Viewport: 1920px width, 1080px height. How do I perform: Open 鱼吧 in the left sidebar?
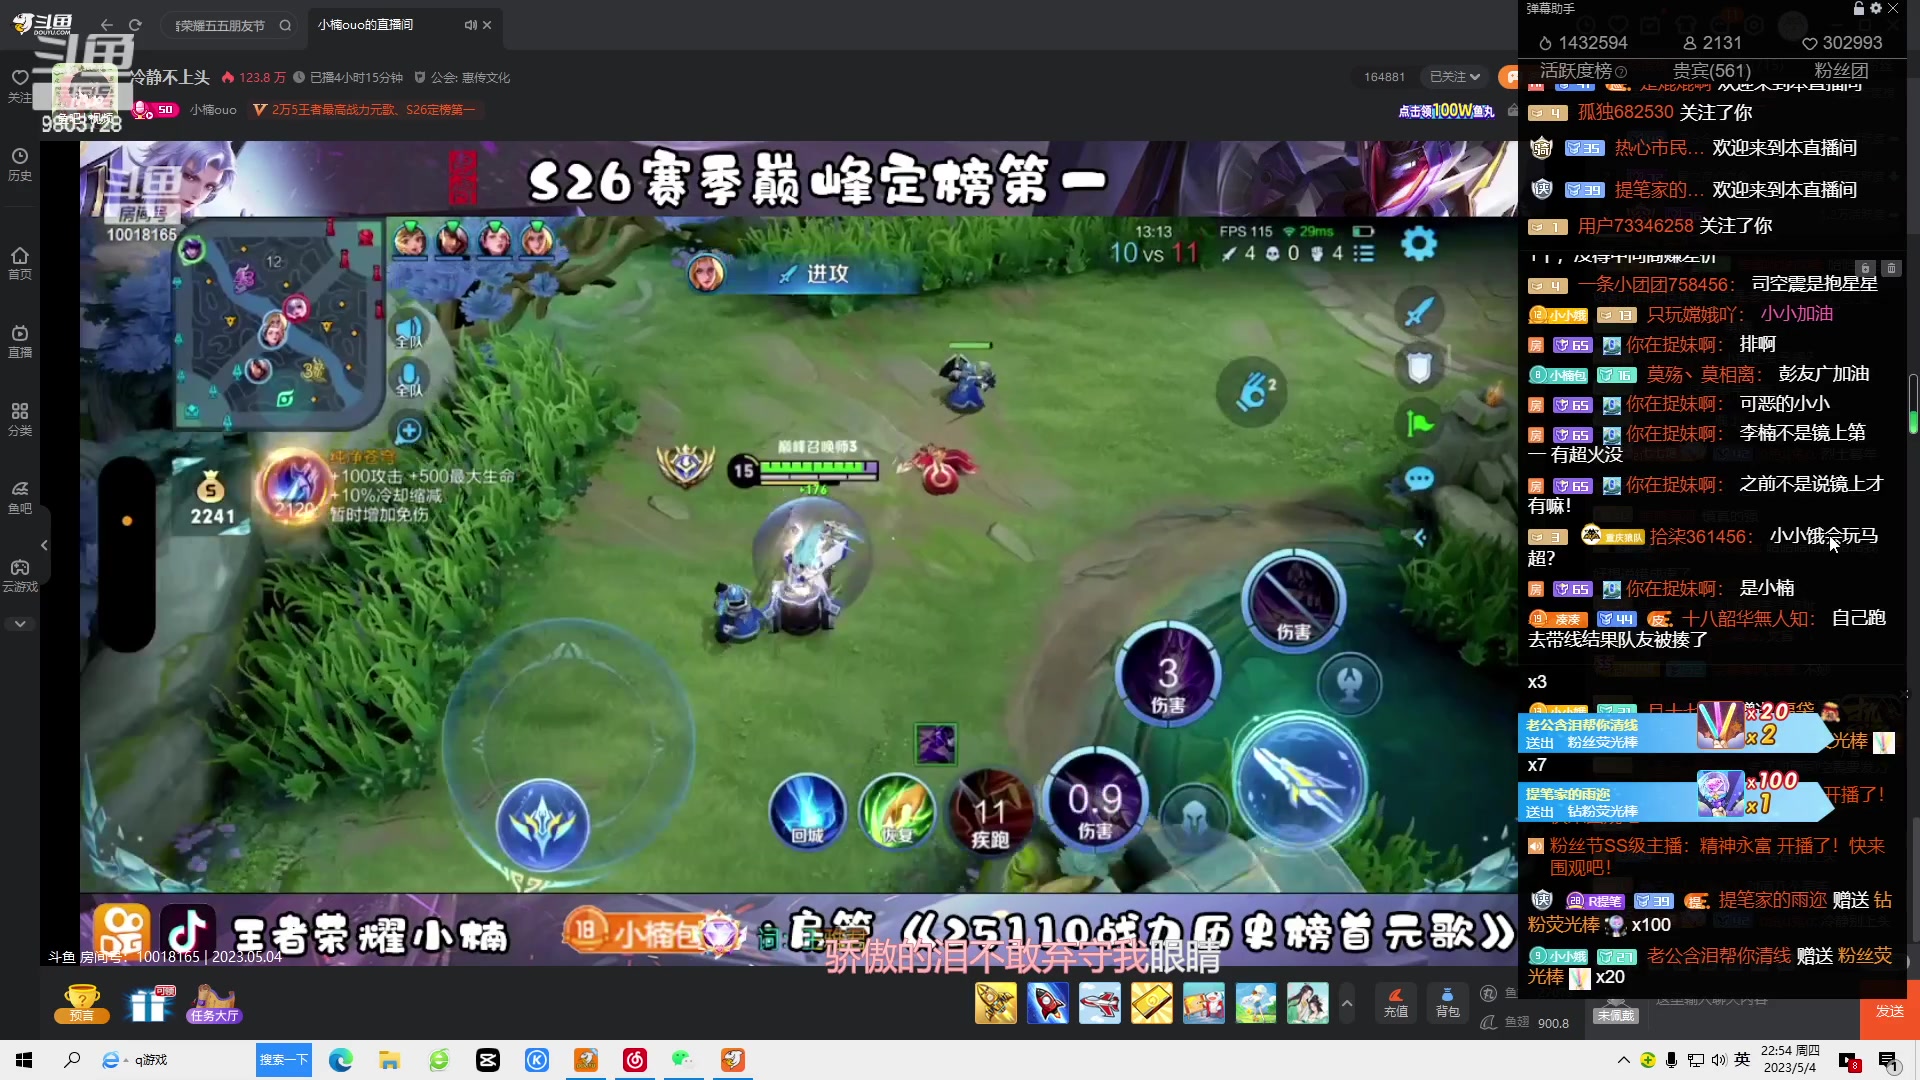tap(20, 497)
